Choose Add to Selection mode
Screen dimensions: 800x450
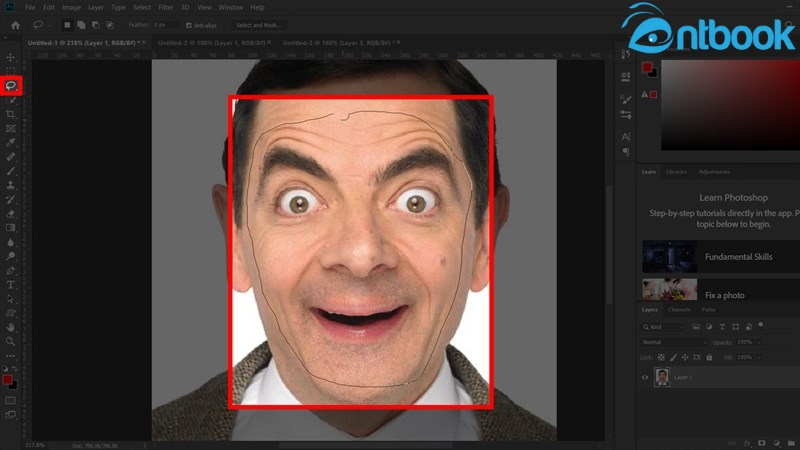click(x=81, y=25)
